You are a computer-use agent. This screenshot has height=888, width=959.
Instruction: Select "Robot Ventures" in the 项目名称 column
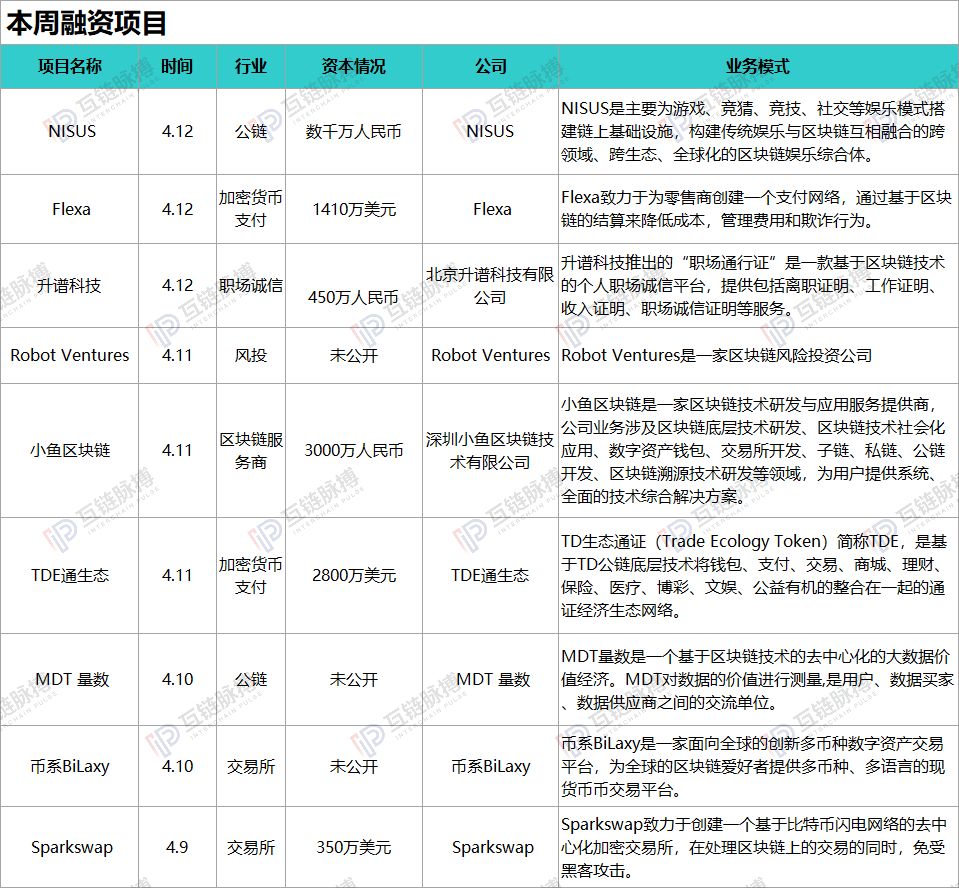point(70,355)
